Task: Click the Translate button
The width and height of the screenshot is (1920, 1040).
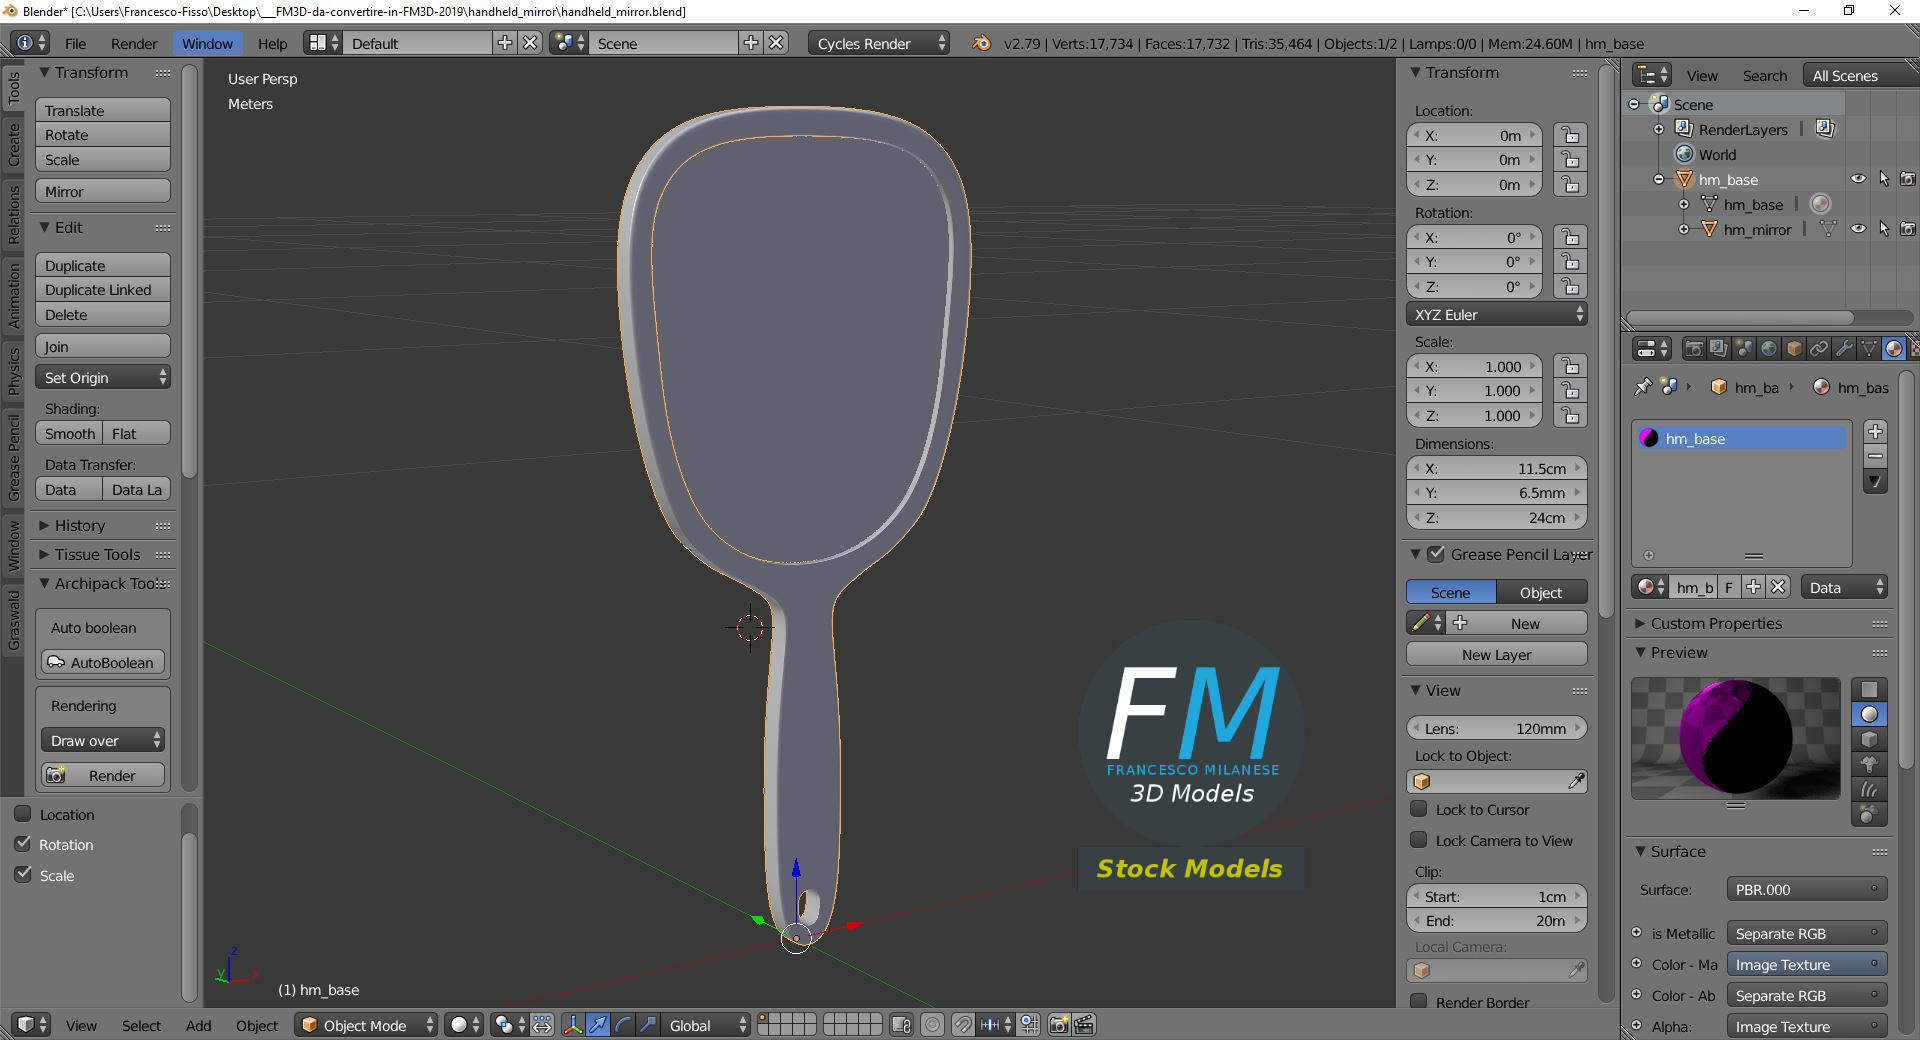Action: tap(103, 110)
